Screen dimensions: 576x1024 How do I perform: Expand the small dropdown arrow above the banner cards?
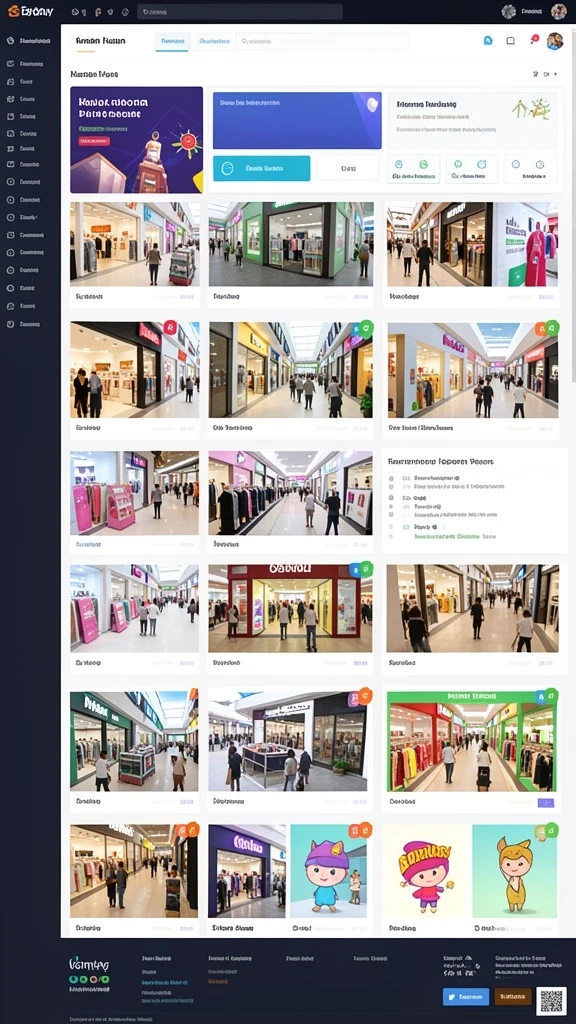click(x=556, y=74)
